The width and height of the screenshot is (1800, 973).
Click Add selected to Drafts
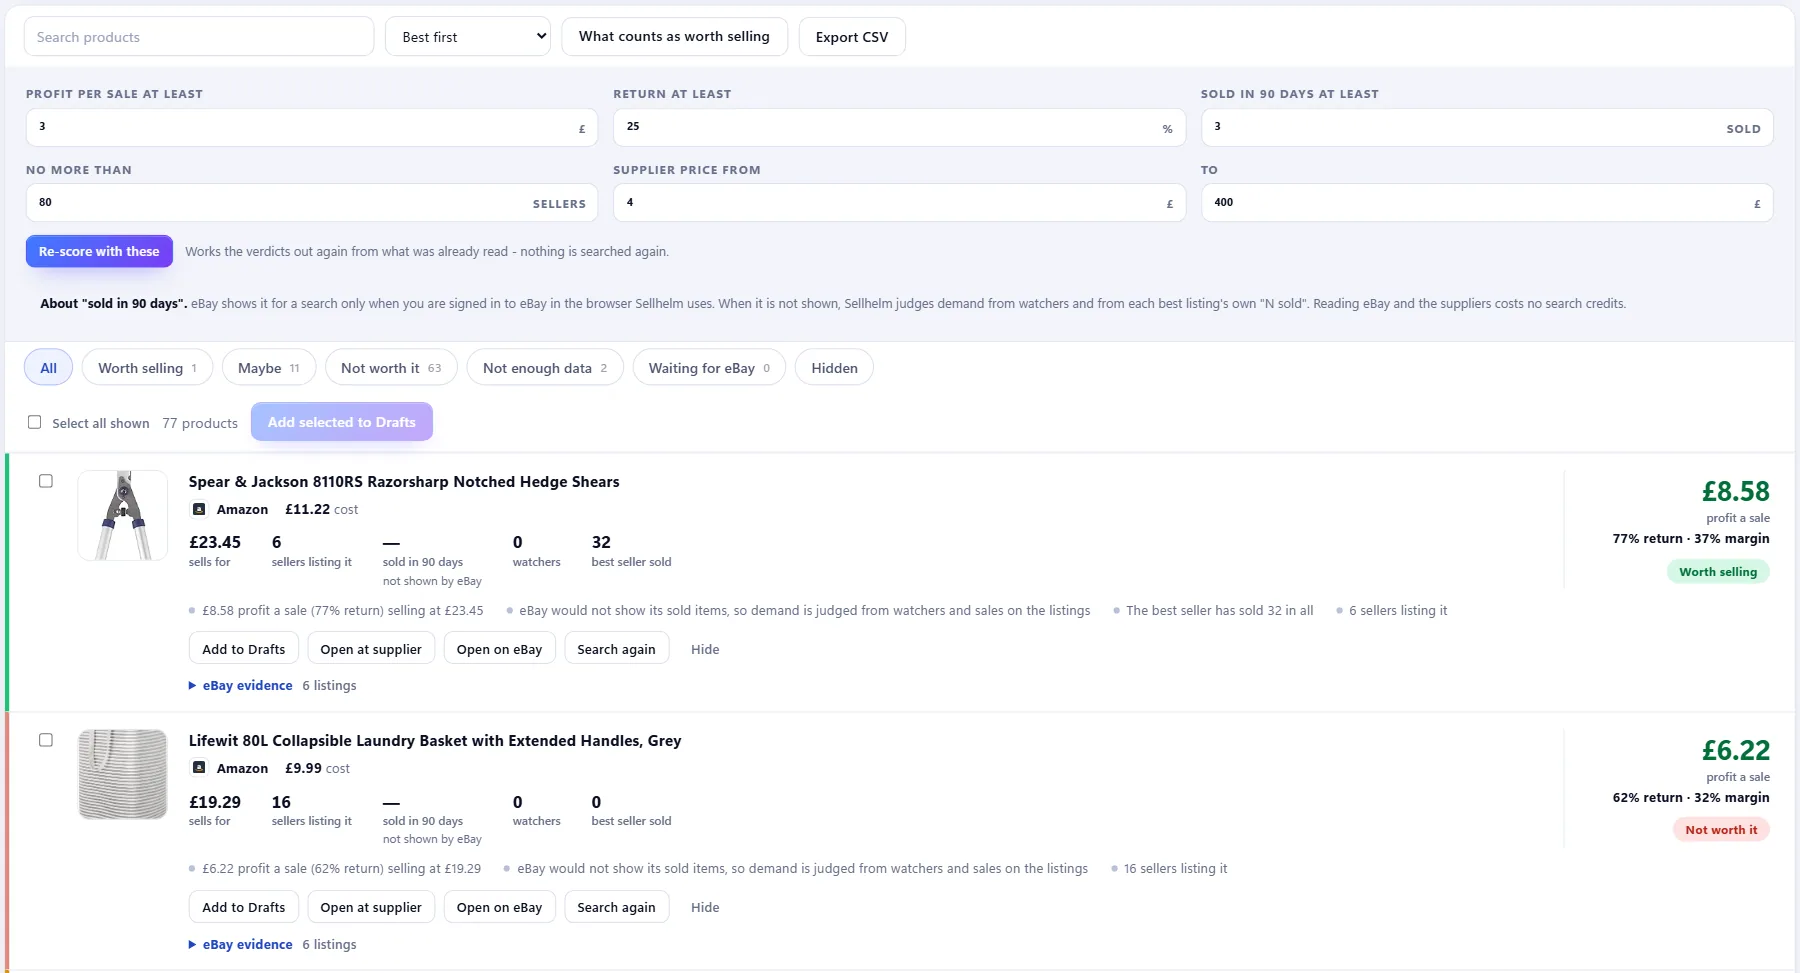pos(342,422)
